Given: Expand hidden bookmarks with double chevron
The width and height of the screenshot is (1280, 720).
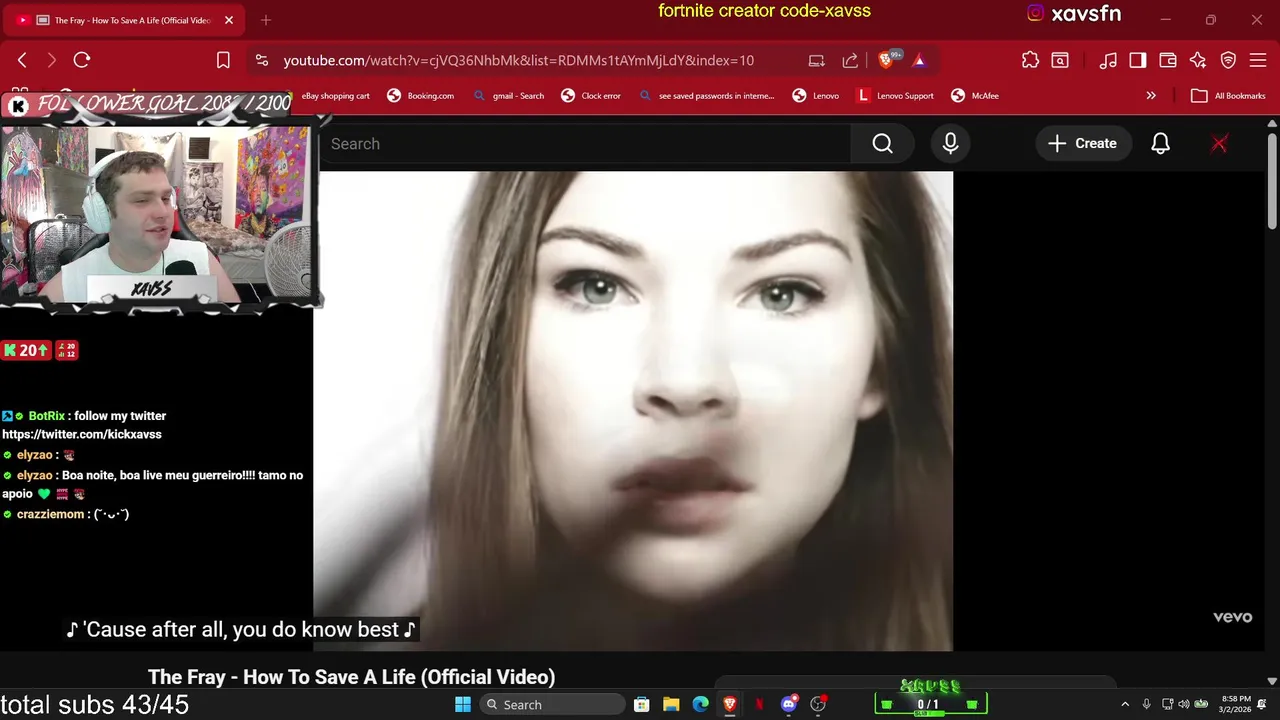Looking at the screenshot, I should [1151, 96].
